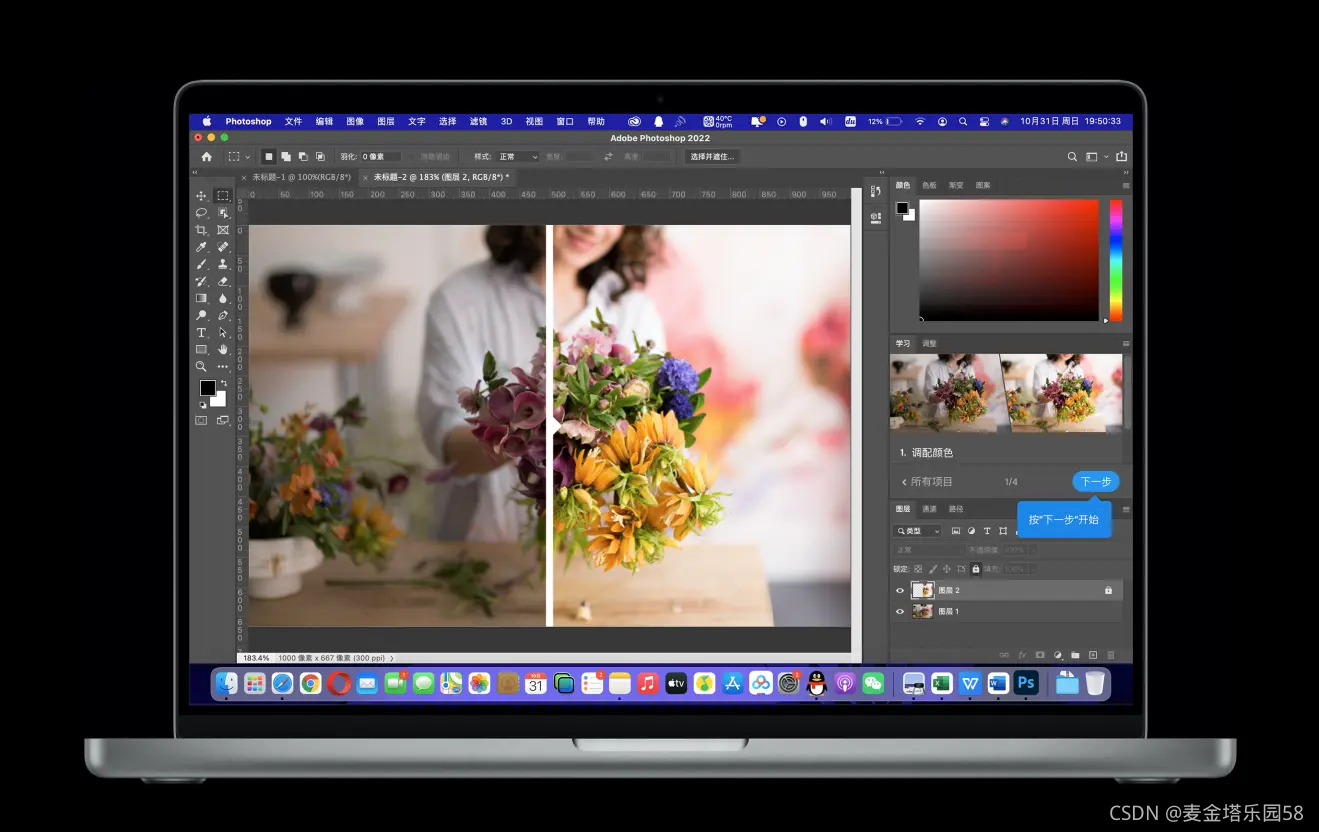Select the Path Selection tool
The width and height of the screenshot is (1319, 832).
point(223,332)
